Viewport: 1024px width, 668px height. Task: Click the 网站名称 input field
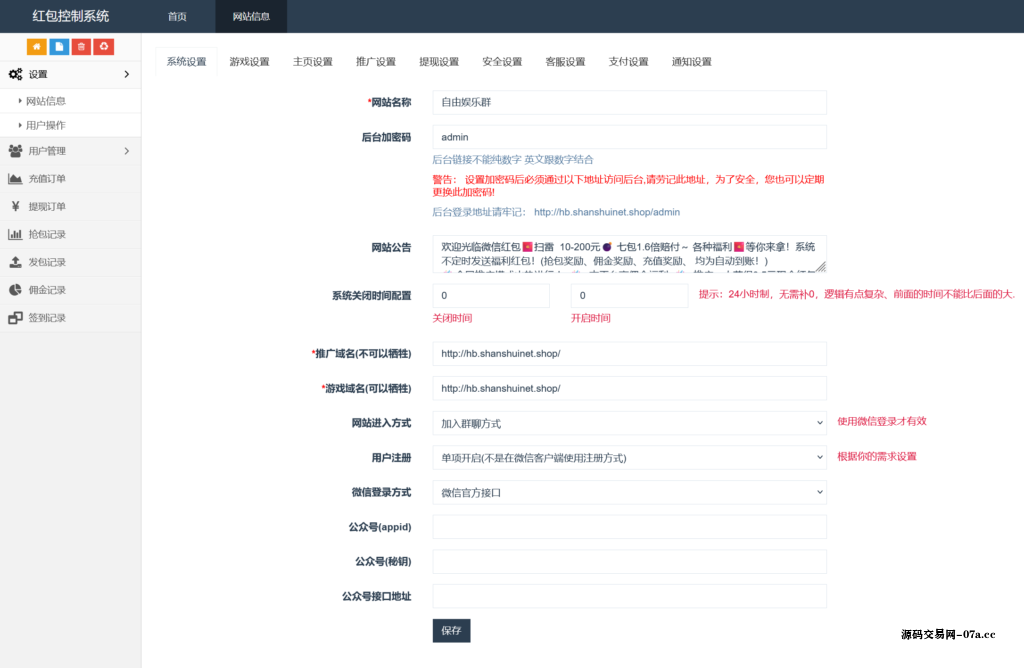628,101
